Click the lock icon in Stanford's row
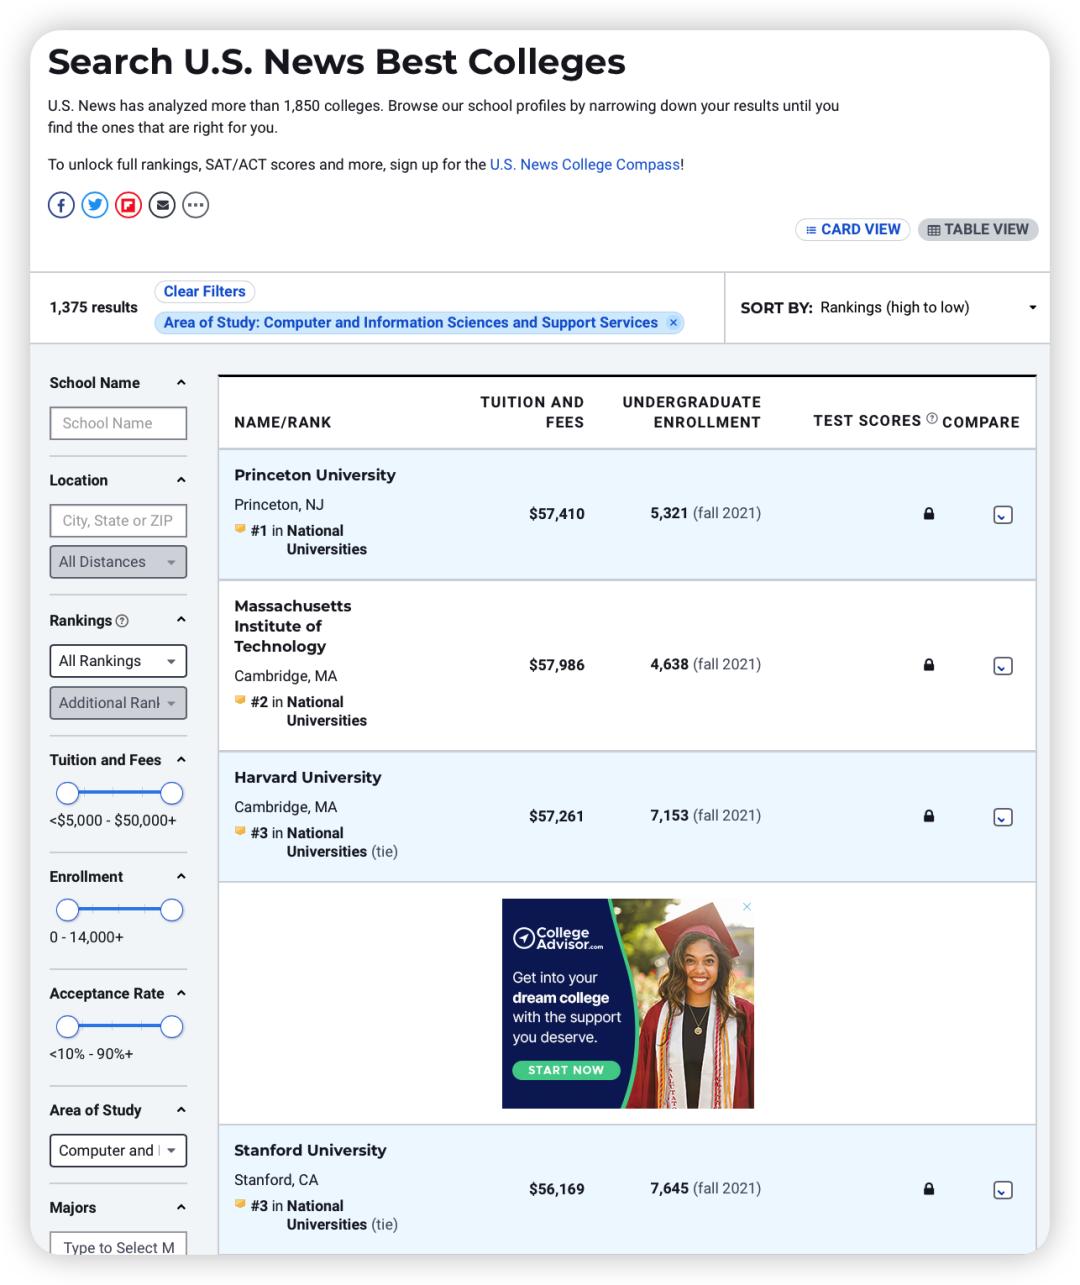This screenshot has width=1080, height=1285. tap(929, 1189)
